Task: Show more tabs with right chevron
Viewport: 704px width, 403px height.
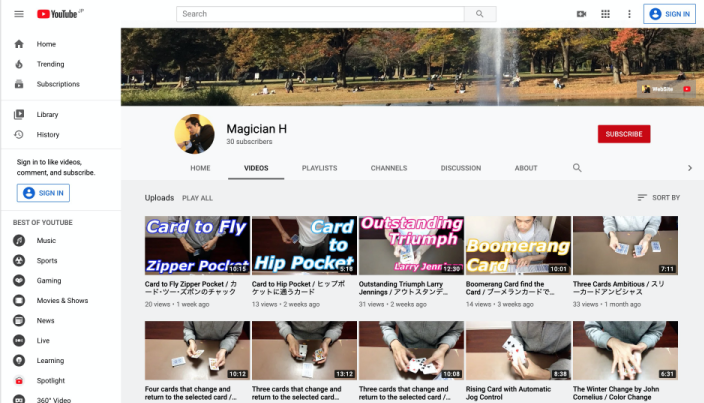Action: tap(690, 168)
